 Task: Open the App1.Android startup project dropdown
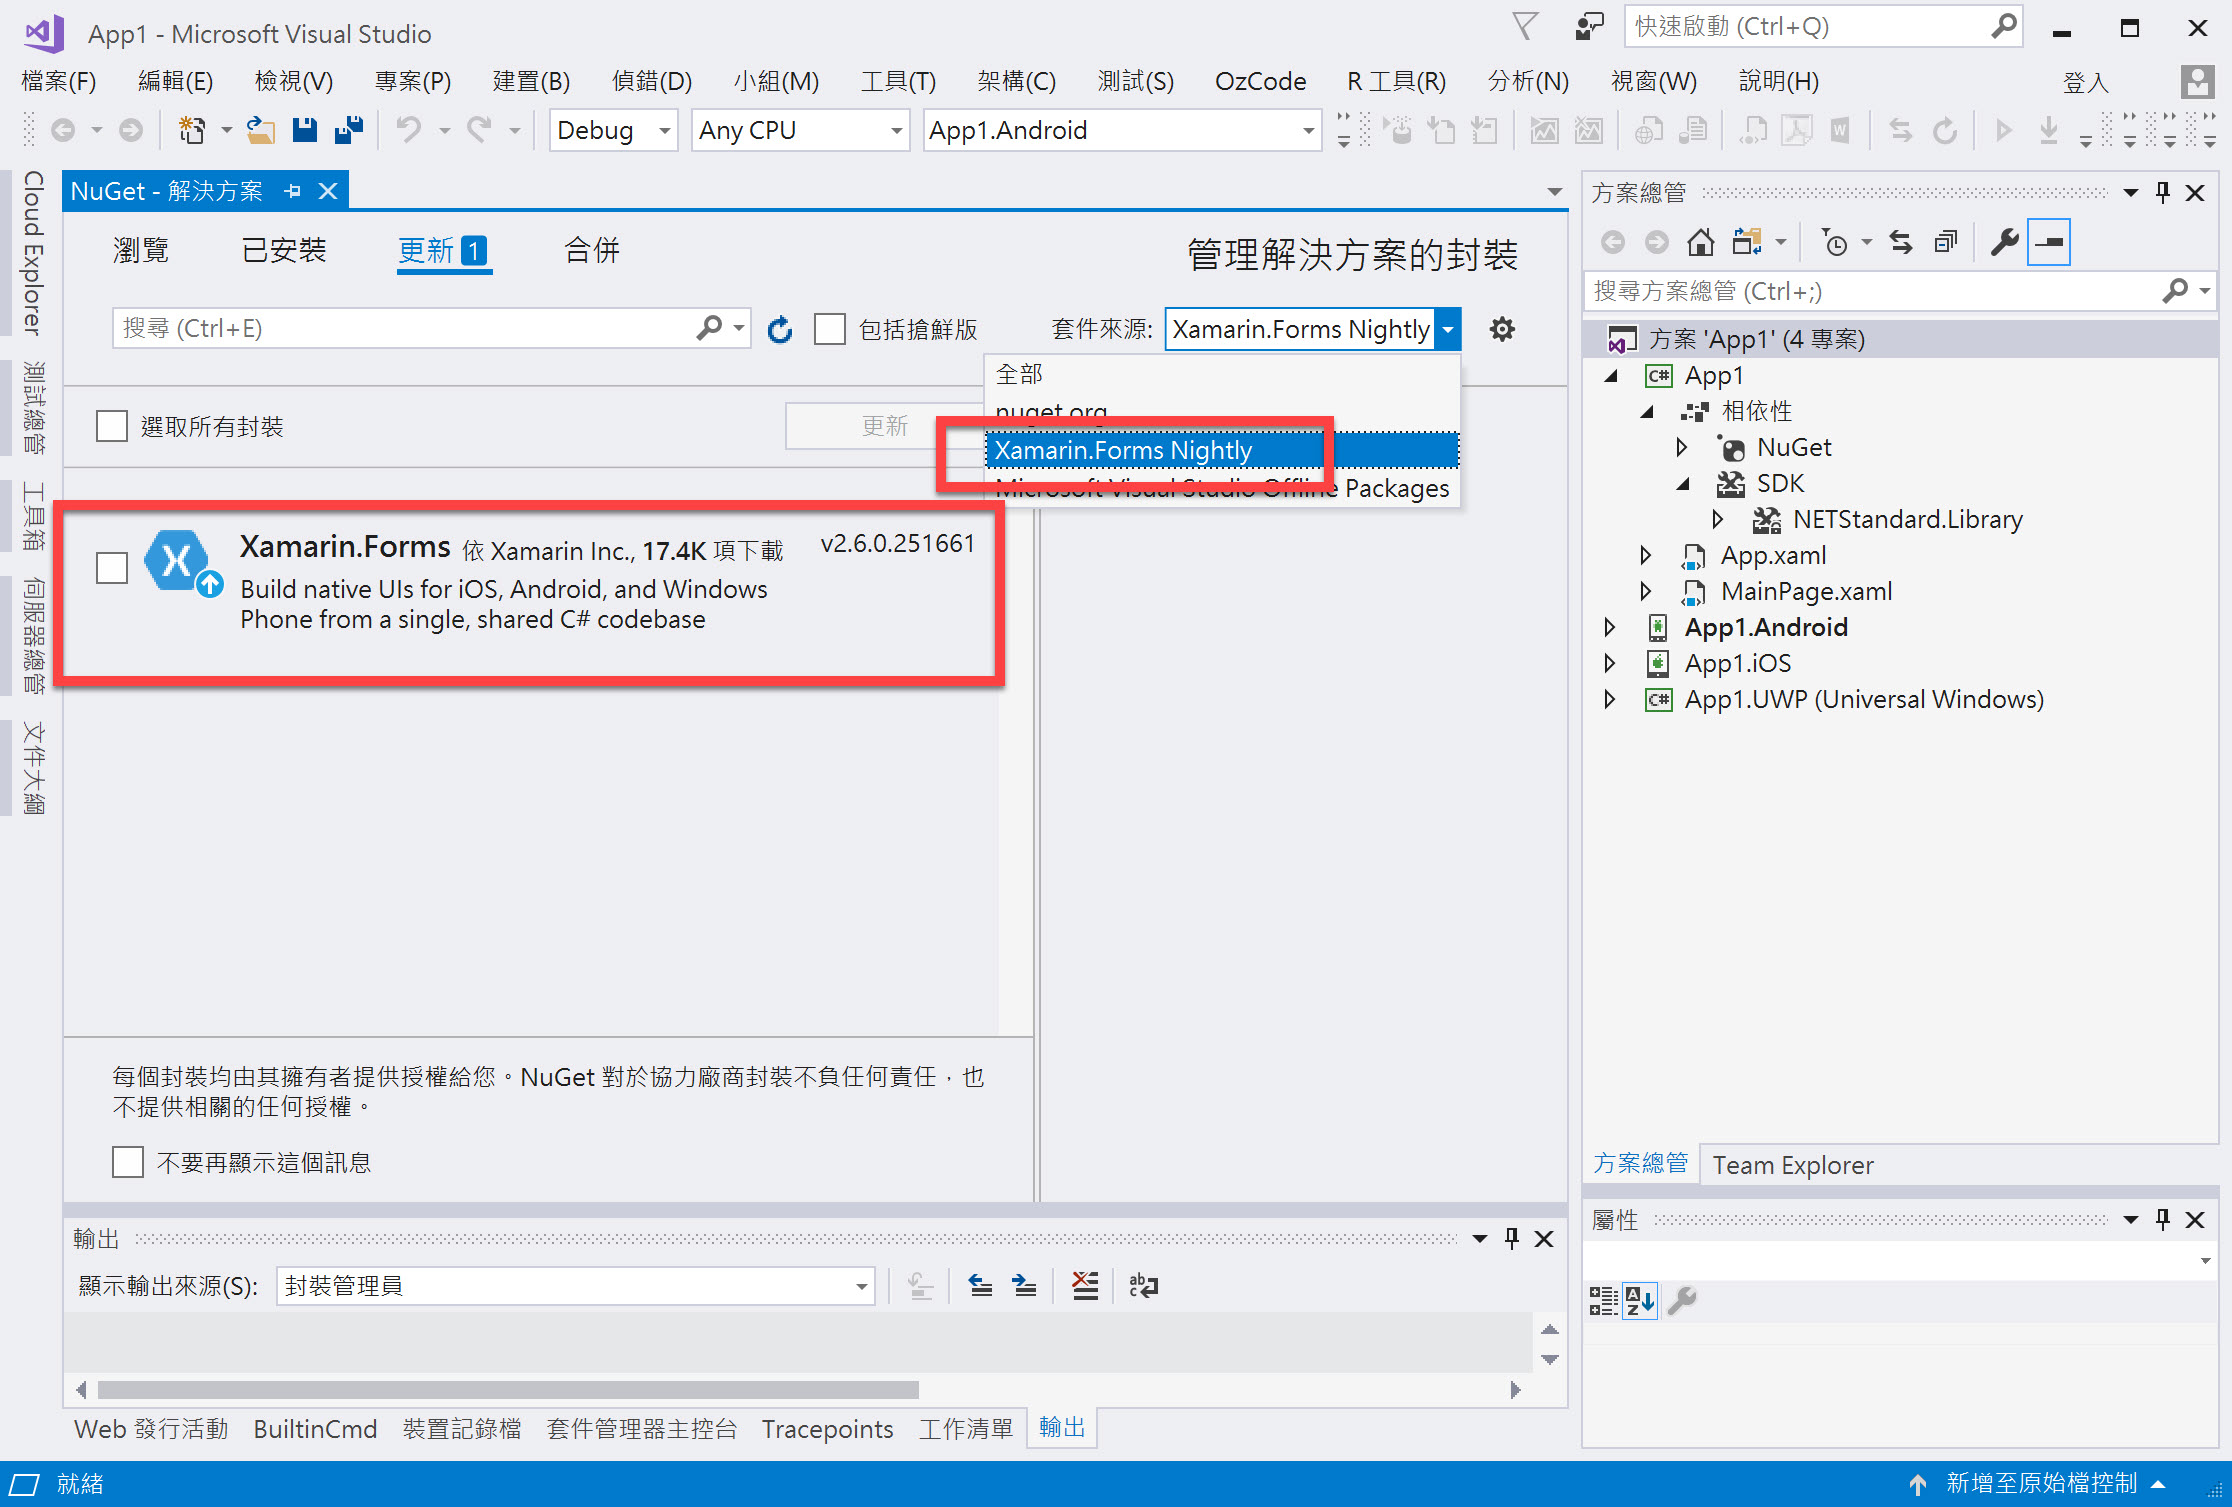(1122, 130)
